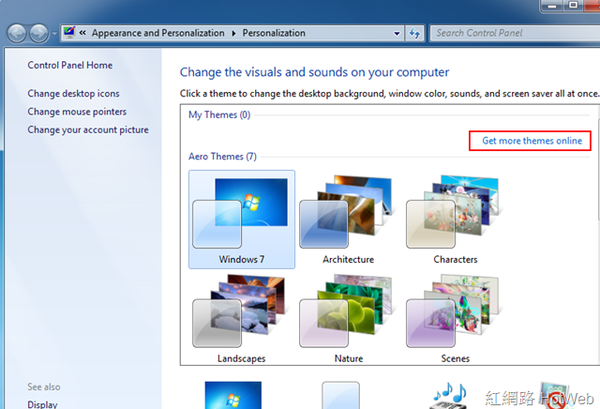600x409 pixels.
Task: Choose the Landscapes theme
Action: (x=241, y=318)
